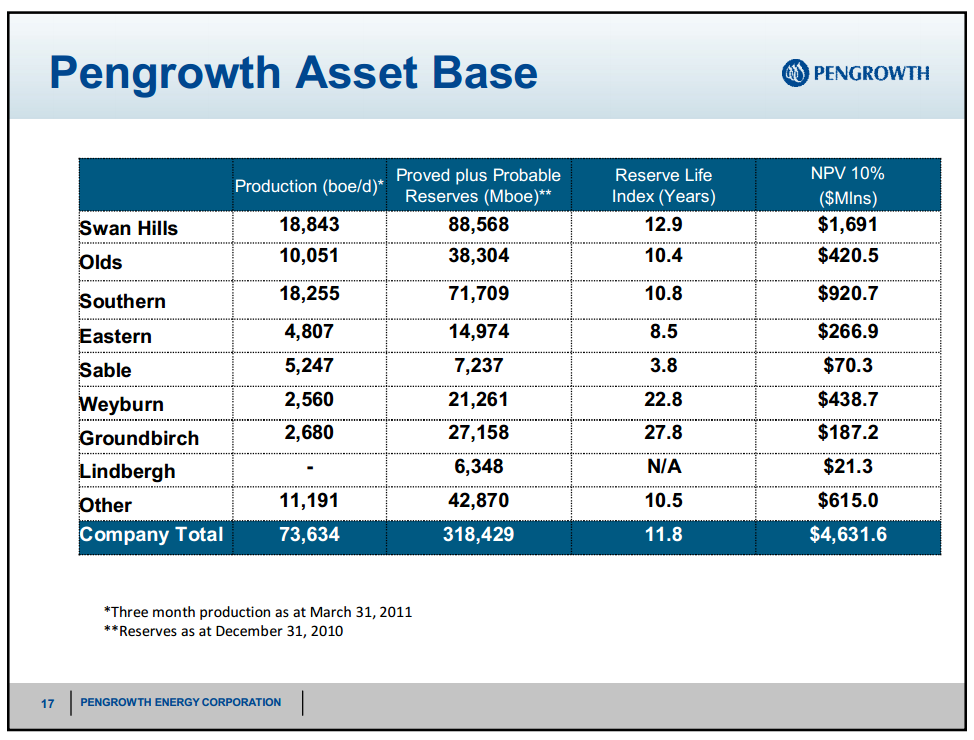Viewport: 974px width, 740px height.
Task: Click Eastern reserves value 14,974
Action: click(479, 331)
